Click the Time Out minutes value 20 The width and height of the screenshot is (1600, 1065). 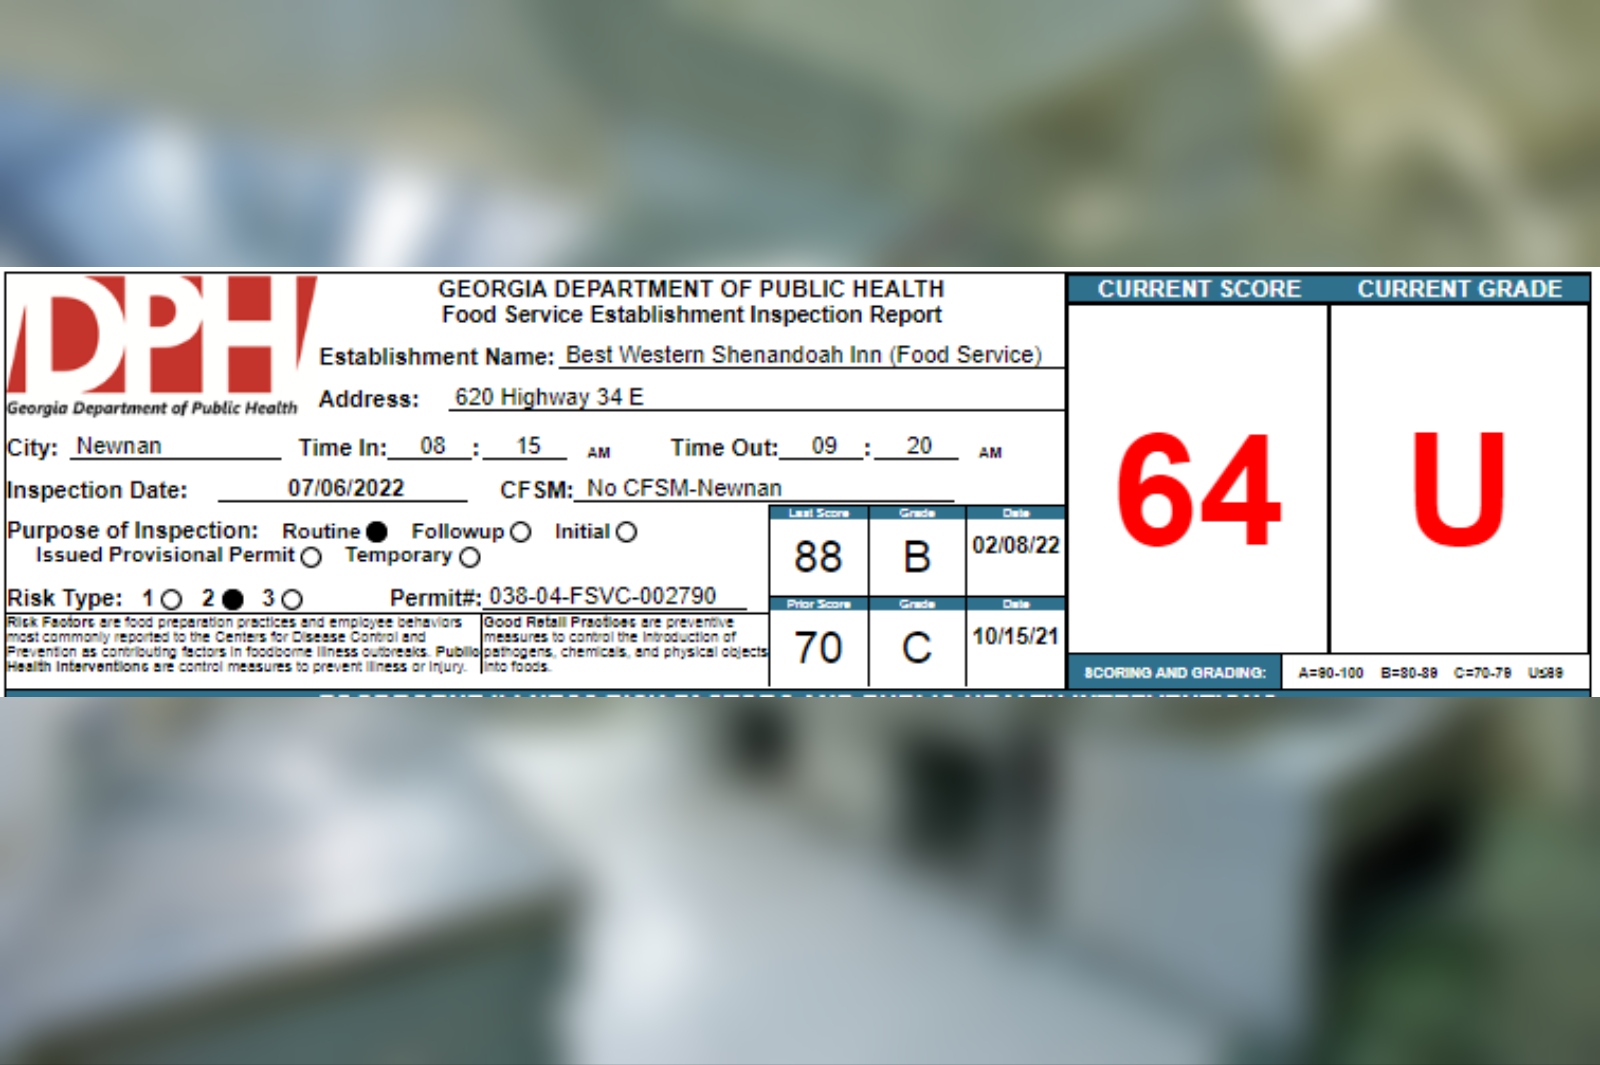[x=918, y=446]
